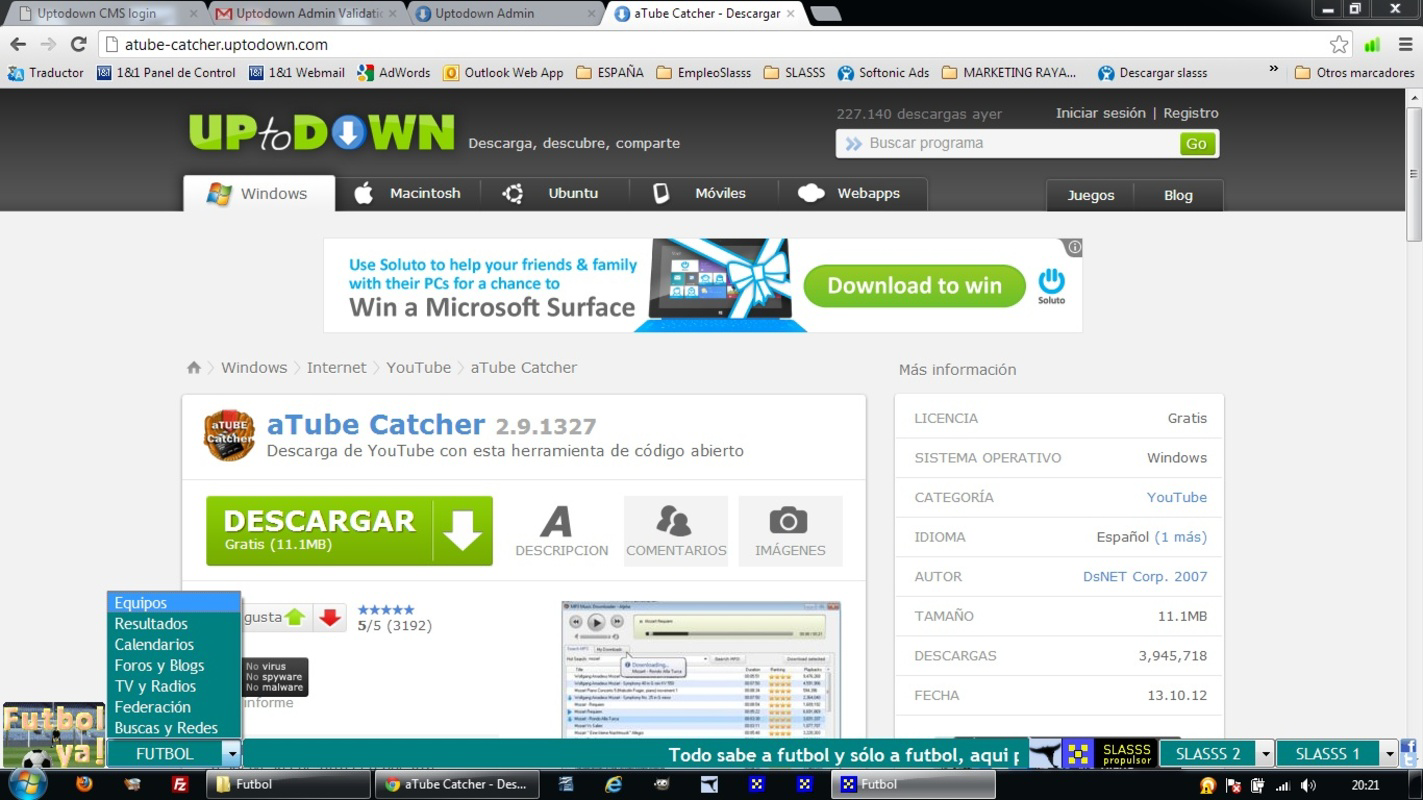Click the red thumbs-down vote arrow

click(330, 617)
